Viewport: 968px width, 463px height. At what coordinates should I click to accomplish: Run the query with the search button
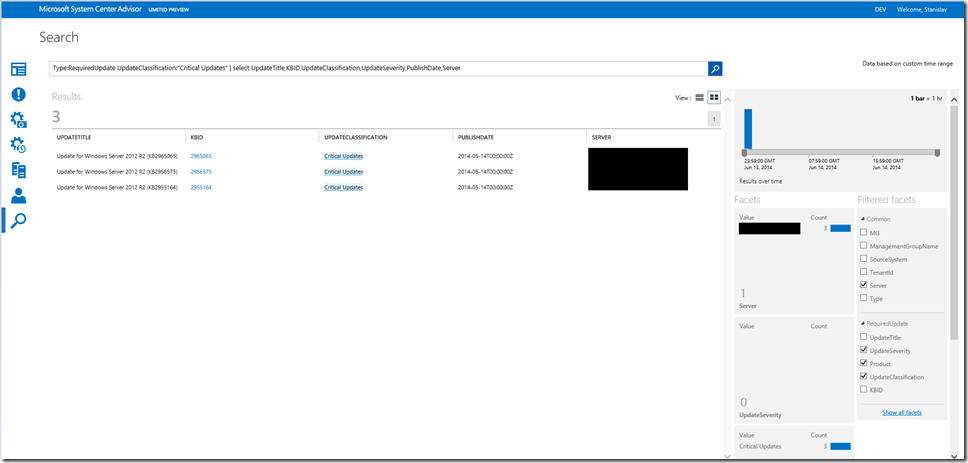pos(715,68)
